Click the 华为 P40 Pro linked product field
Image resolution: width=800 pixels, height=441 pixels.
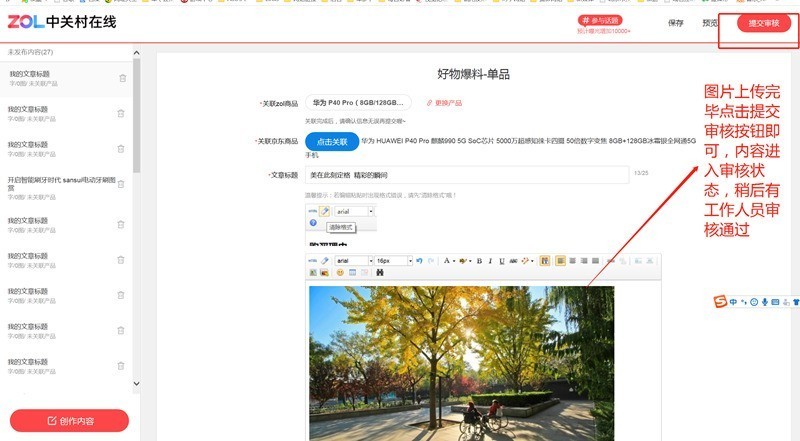coord(359,103)
